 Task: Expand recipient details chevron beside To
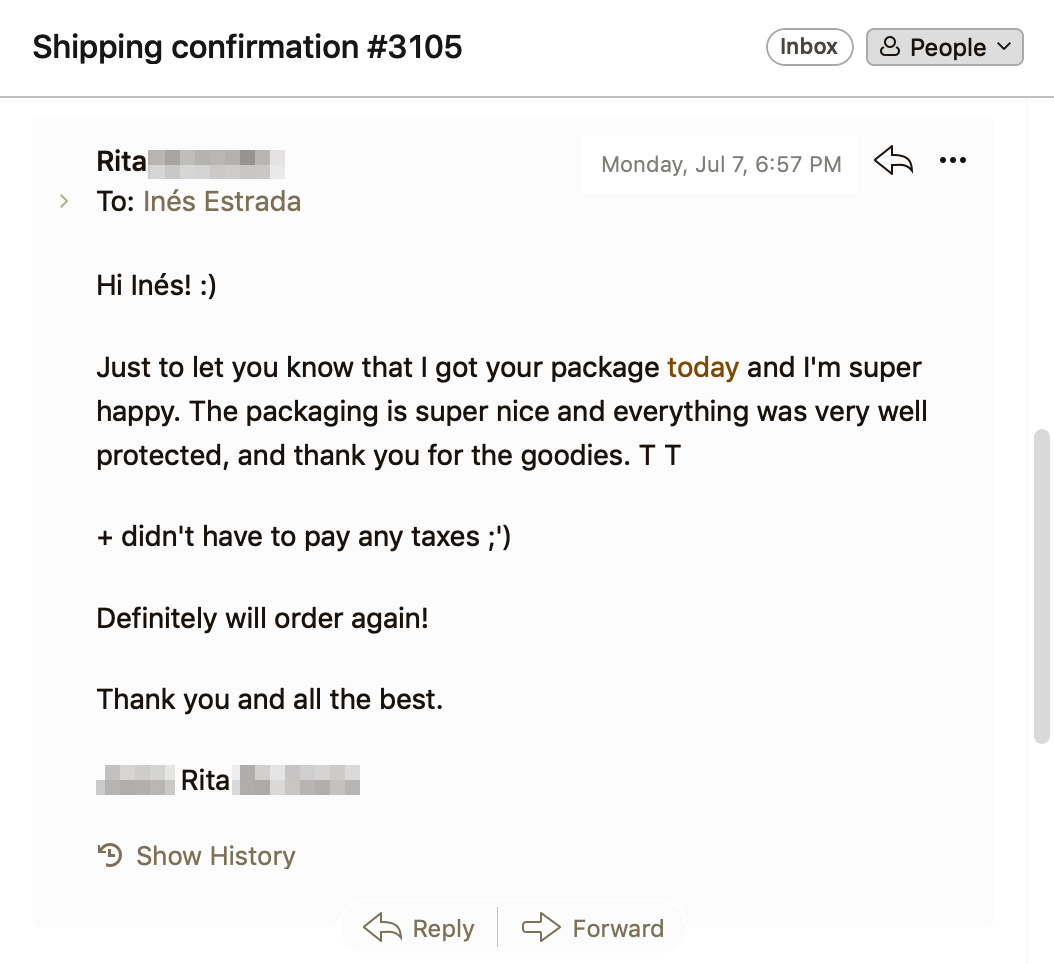[64, 202]
